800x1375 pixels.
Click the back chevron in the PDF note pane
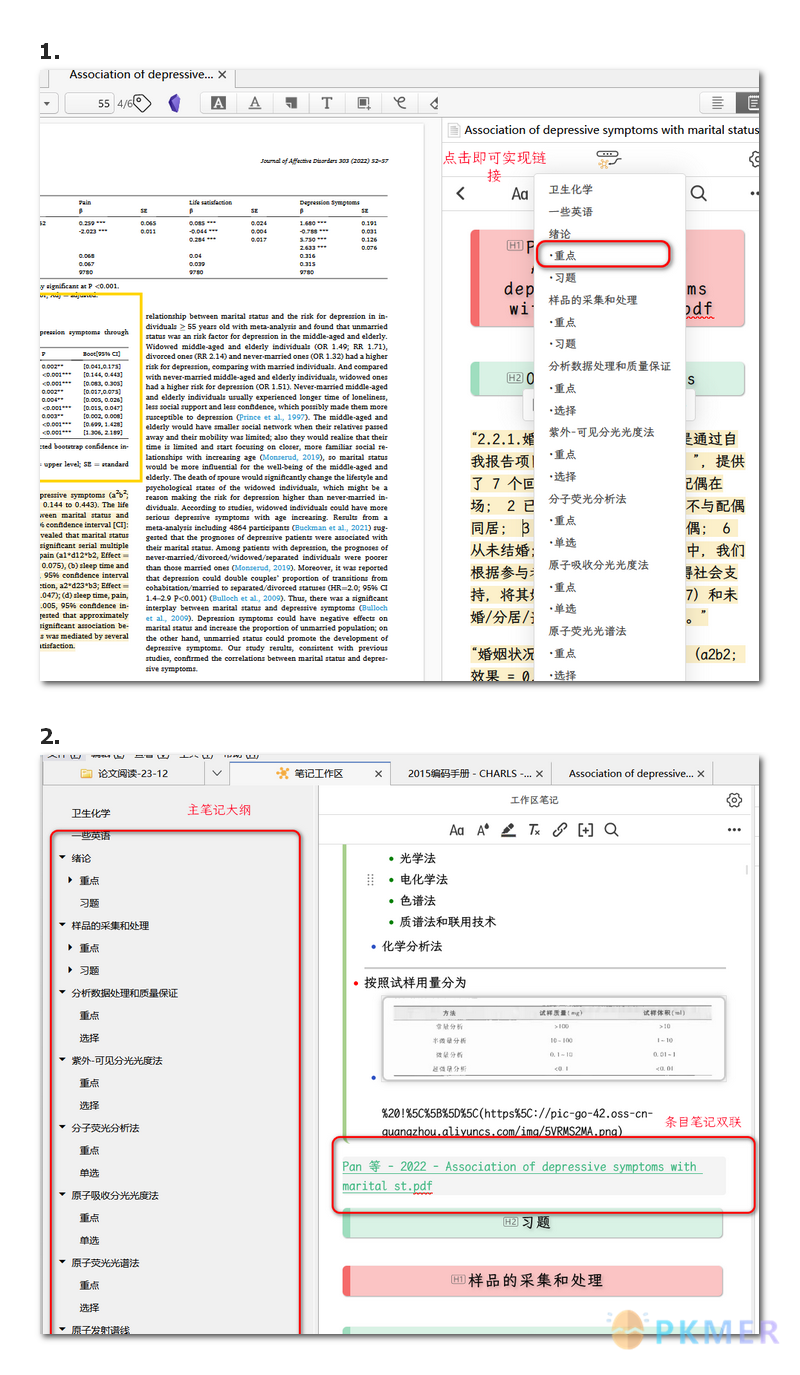(x=461, y=194)
